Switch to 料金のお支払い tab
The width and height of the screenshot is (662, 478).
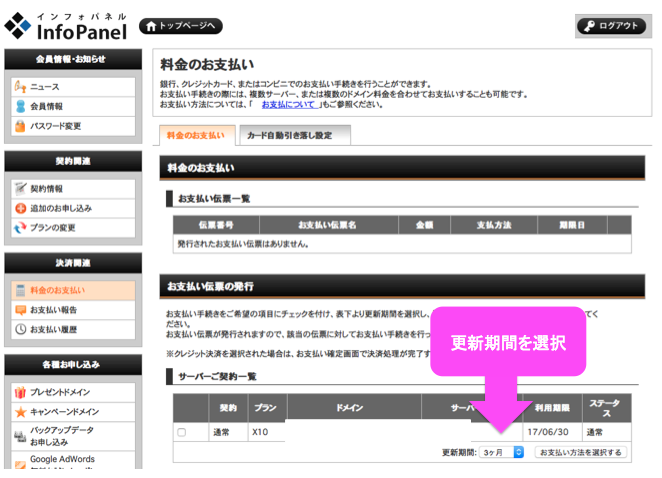pyautogui.click(x=197, y=136)
